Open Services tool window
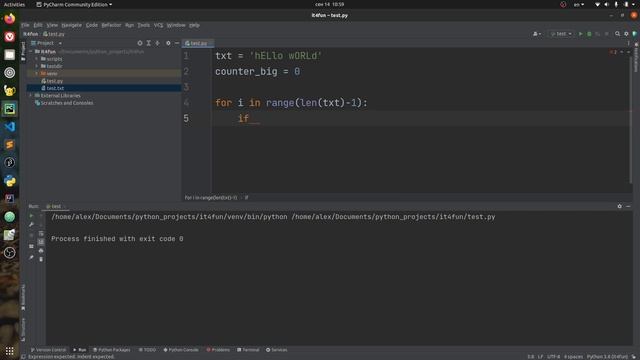The height and width of the screenshot is (360, 640). point(277,350)
